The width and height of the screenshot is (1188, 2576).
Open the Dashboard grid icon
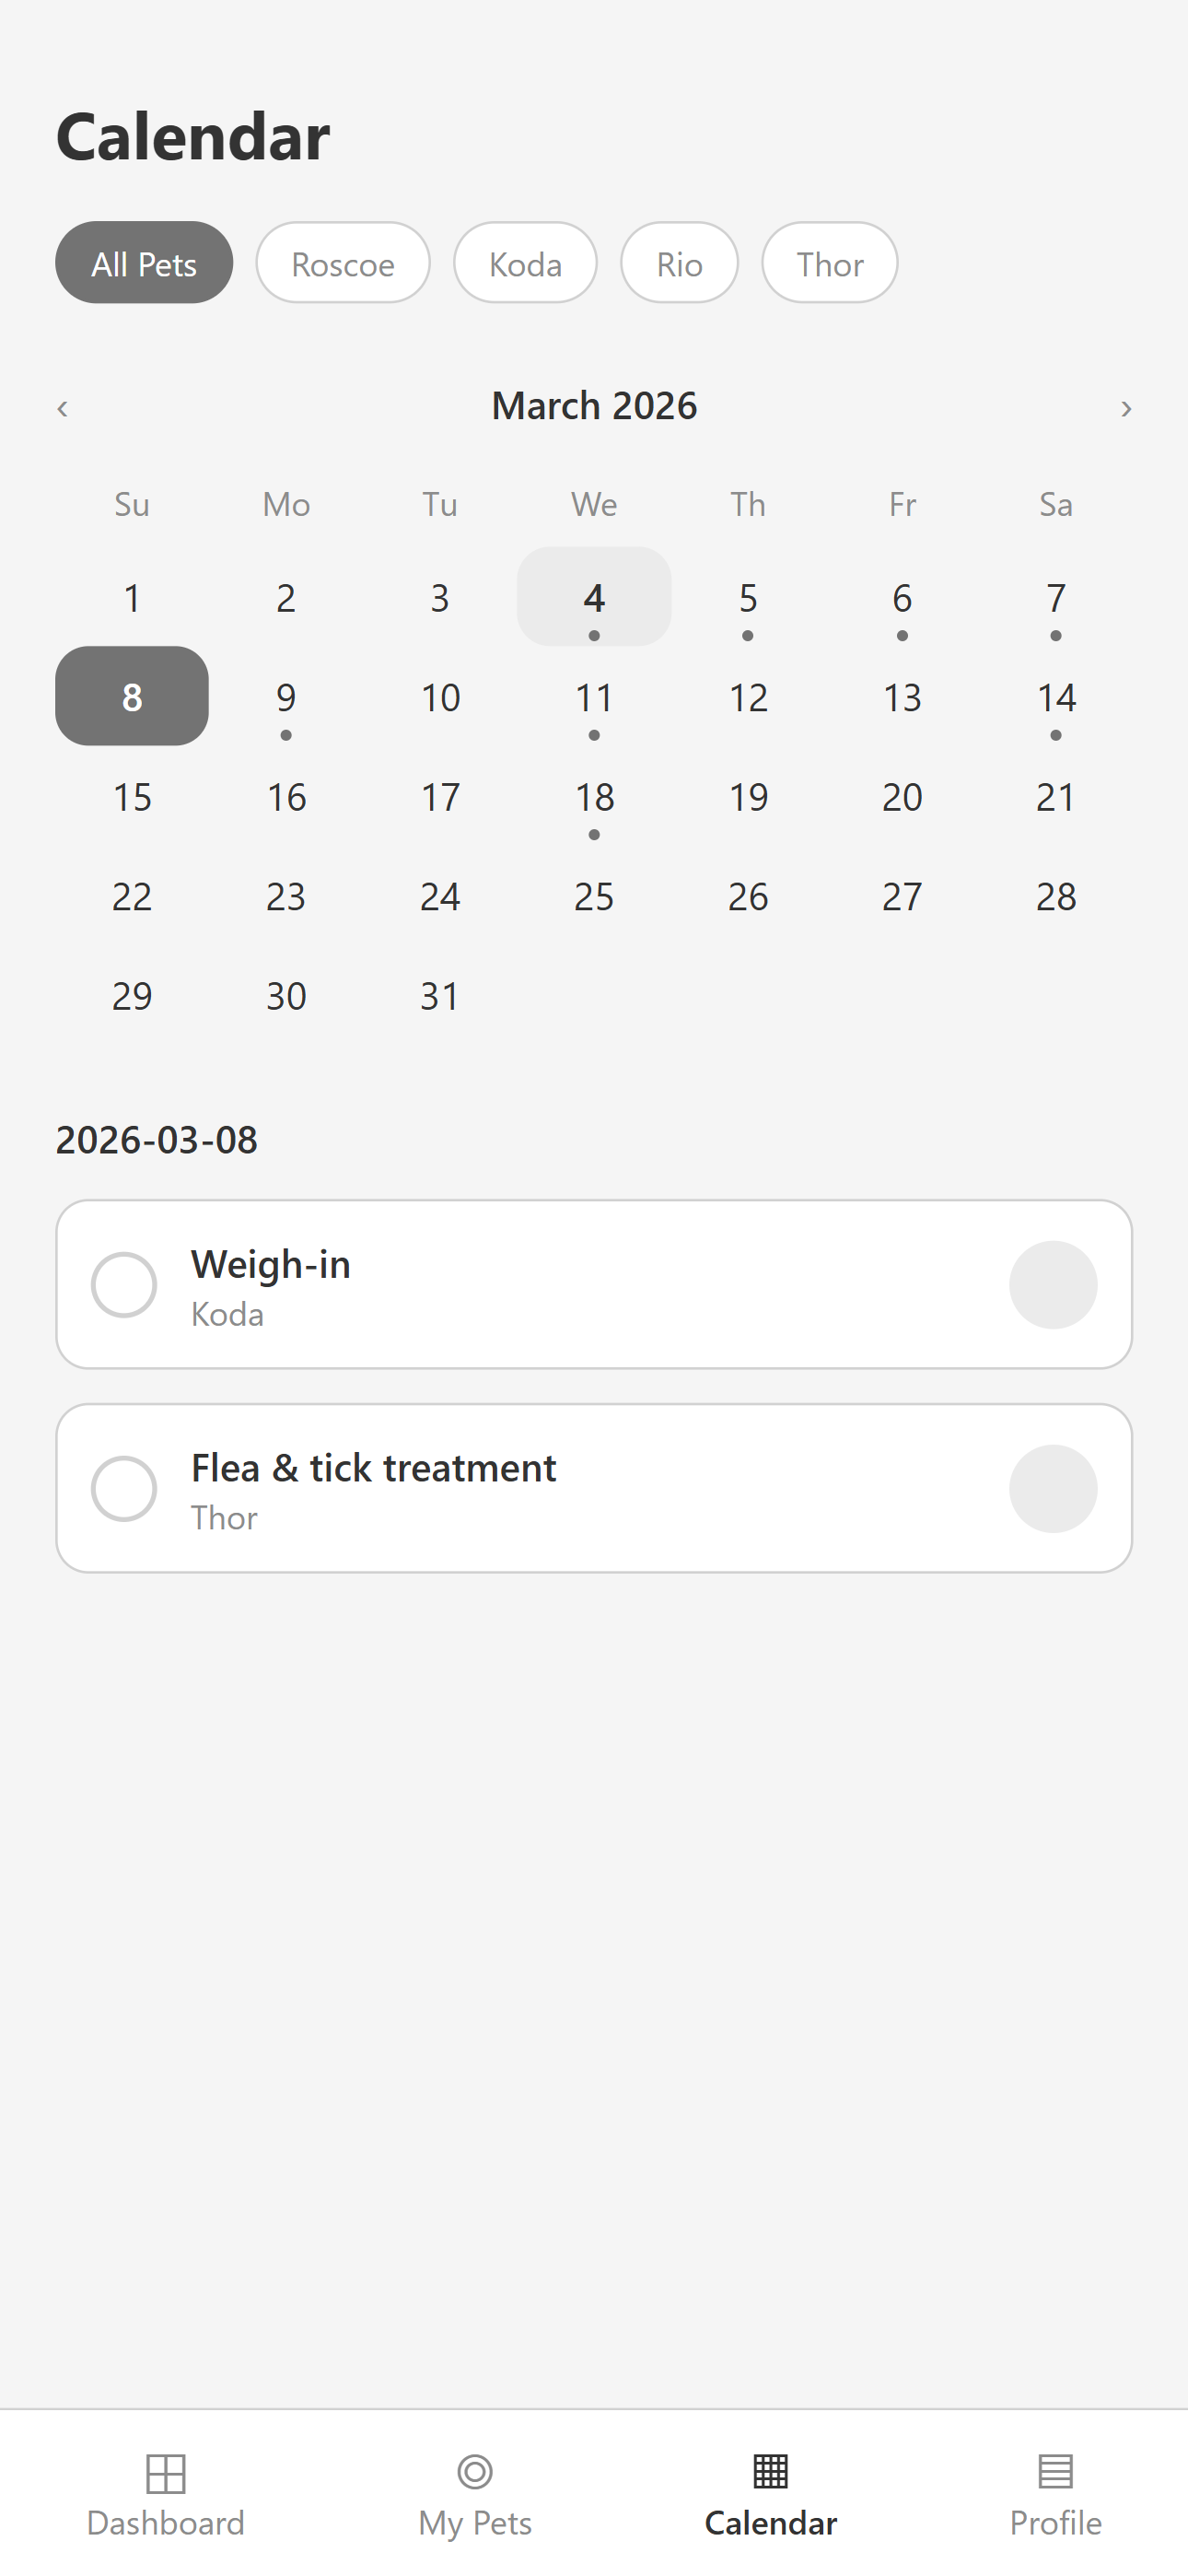[165, 2472]
